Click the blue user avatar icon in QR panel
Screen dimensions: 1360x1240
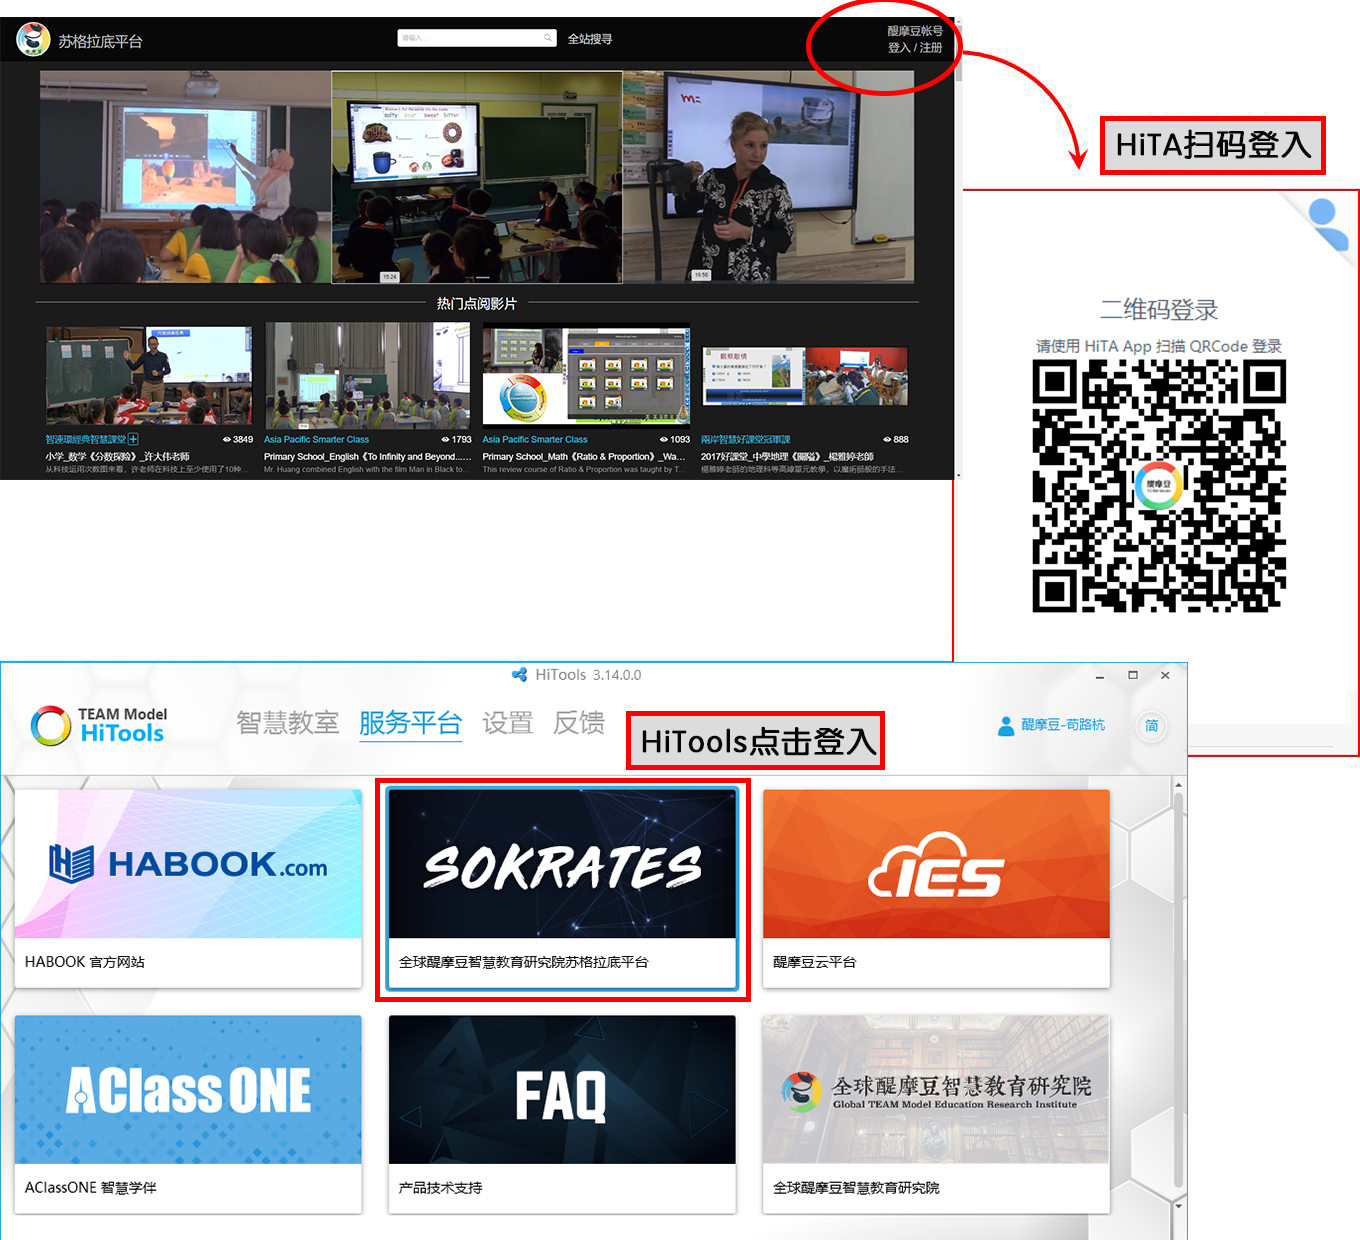click(1325, 223)
